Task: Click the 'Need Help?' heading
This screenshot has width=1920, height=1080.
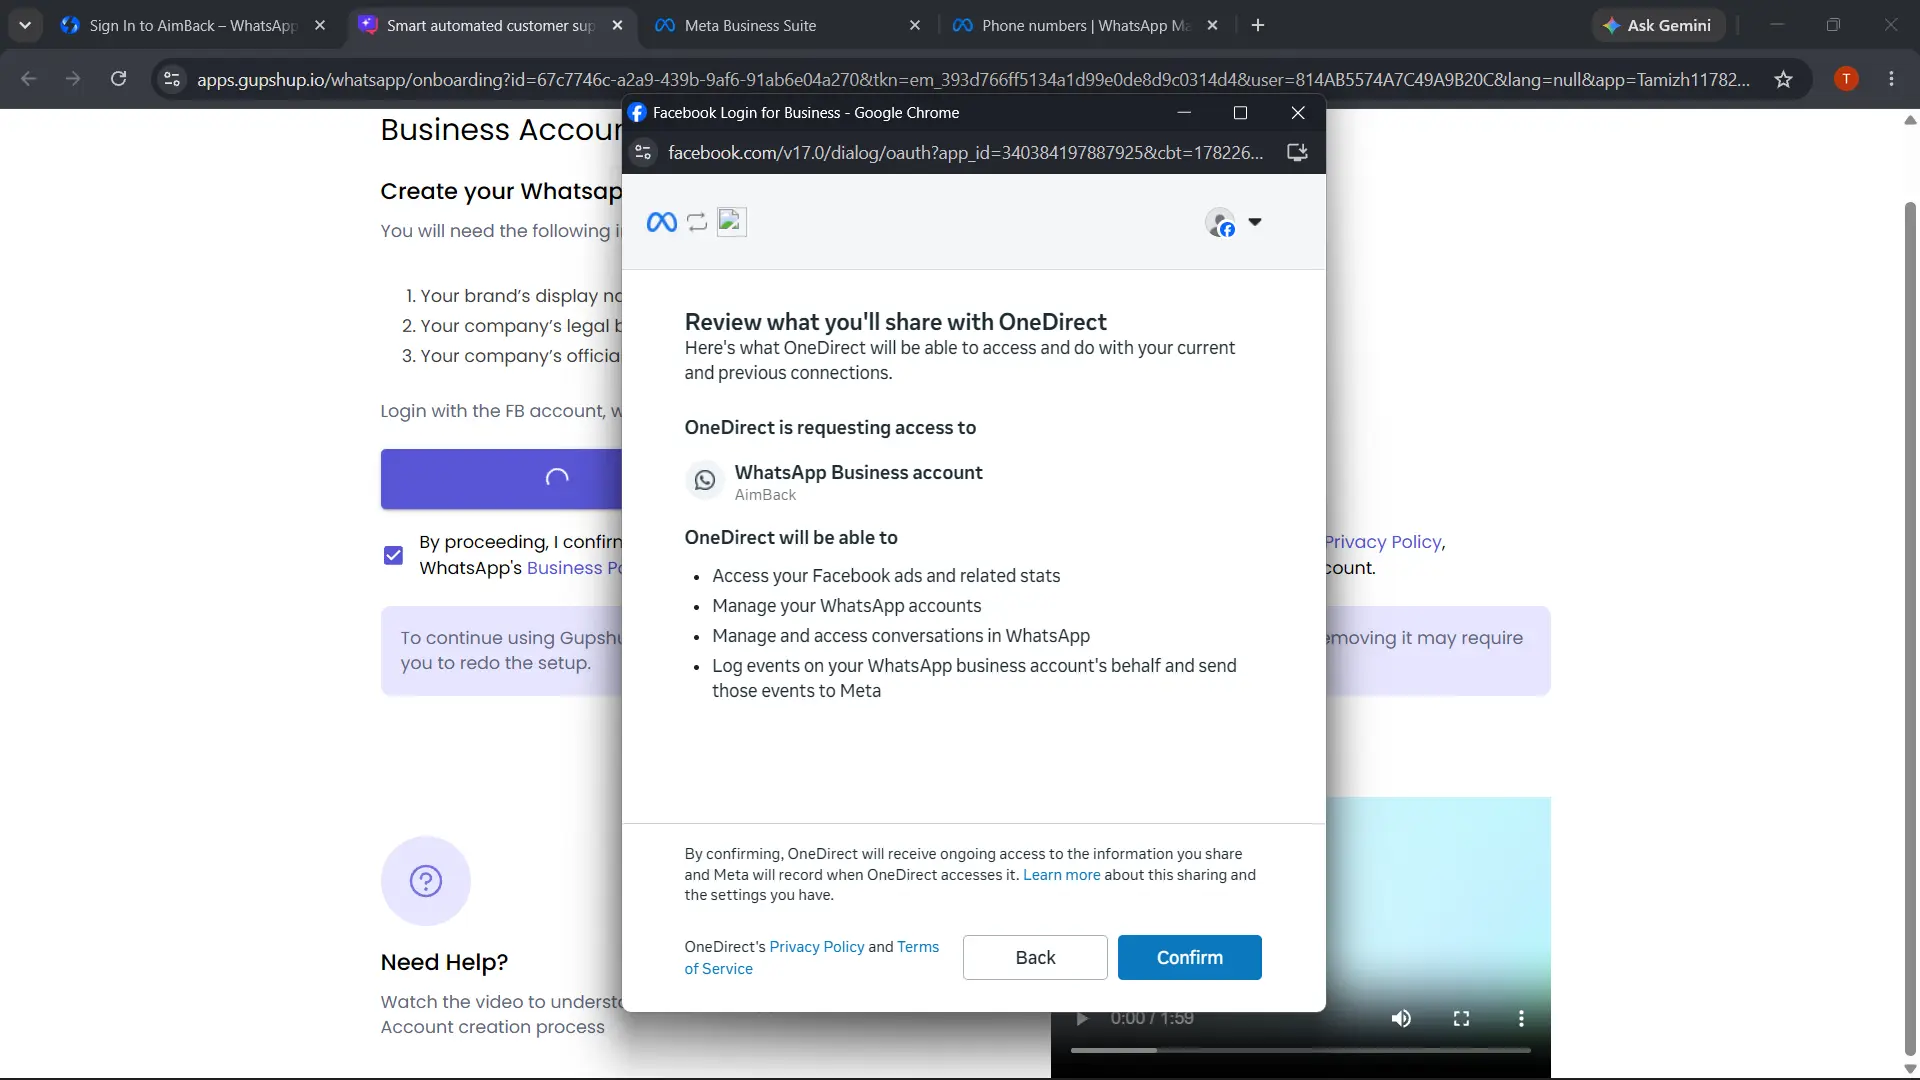Action: (444, 962)
